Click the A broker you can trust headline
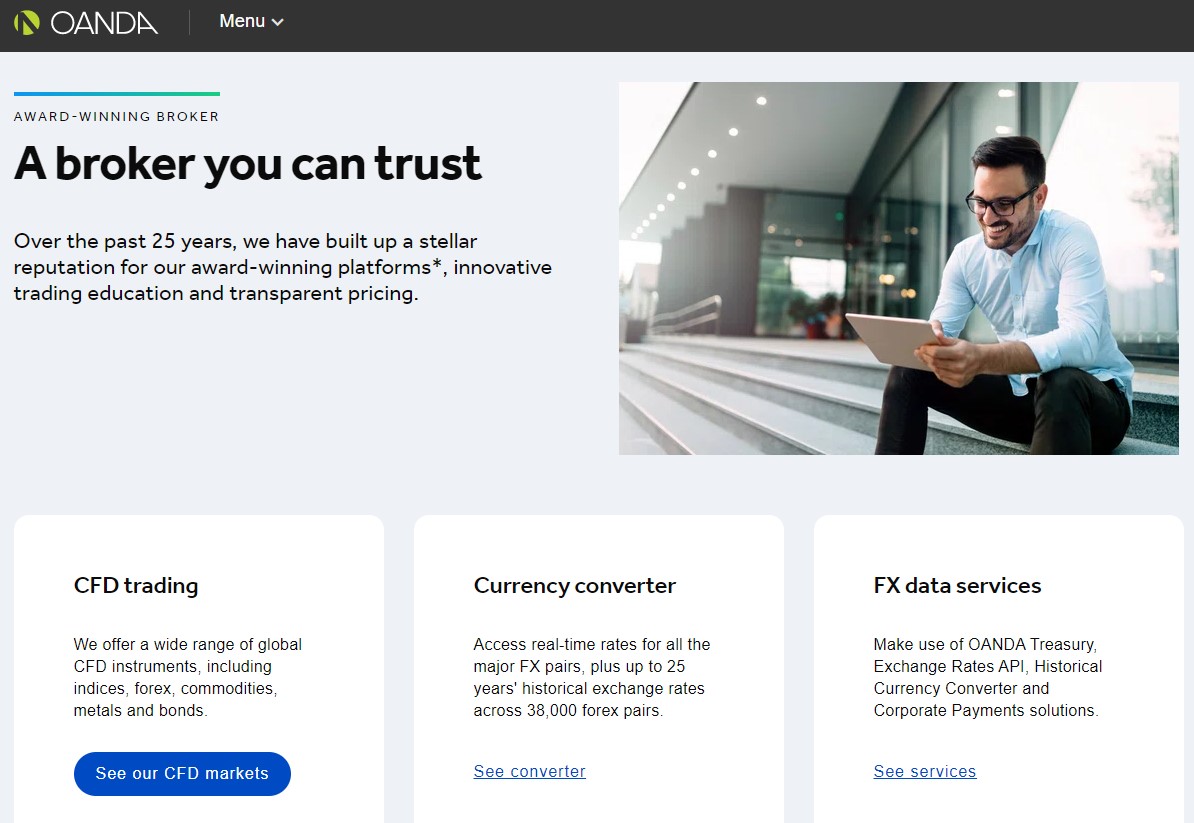Image resolution: width=1194 pixels, height=823 pixels. tap(247, 164)
